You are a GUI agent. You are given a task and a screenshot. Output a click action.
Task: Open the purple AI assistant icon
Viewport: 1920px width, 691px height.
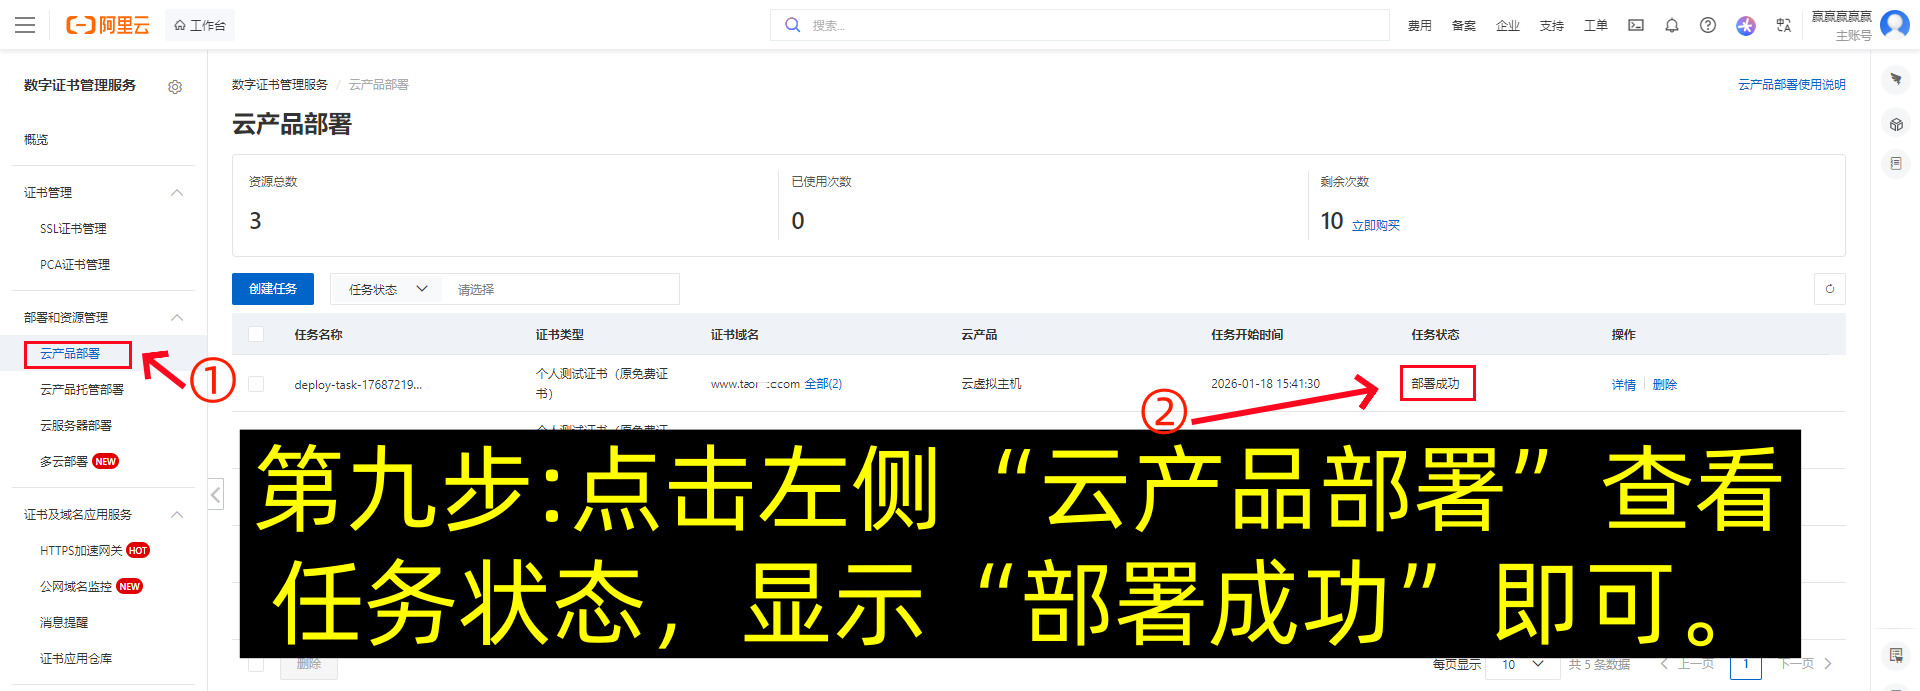1746,25
